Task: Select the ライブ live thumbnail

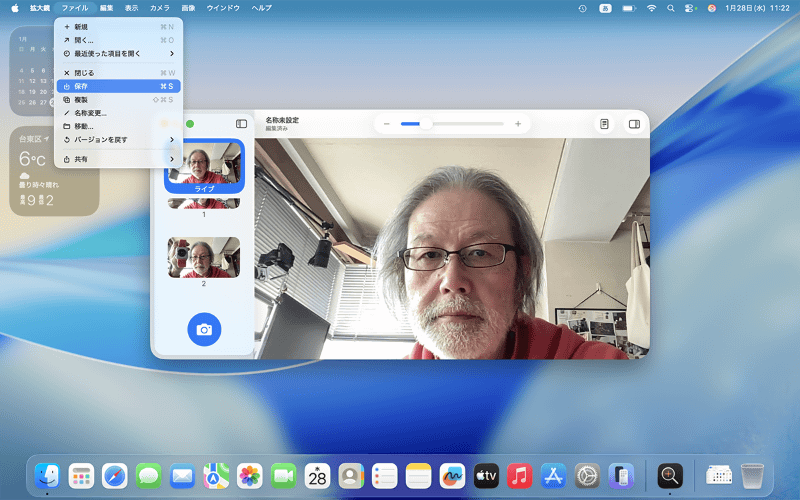Action: [x=204, y=166]
